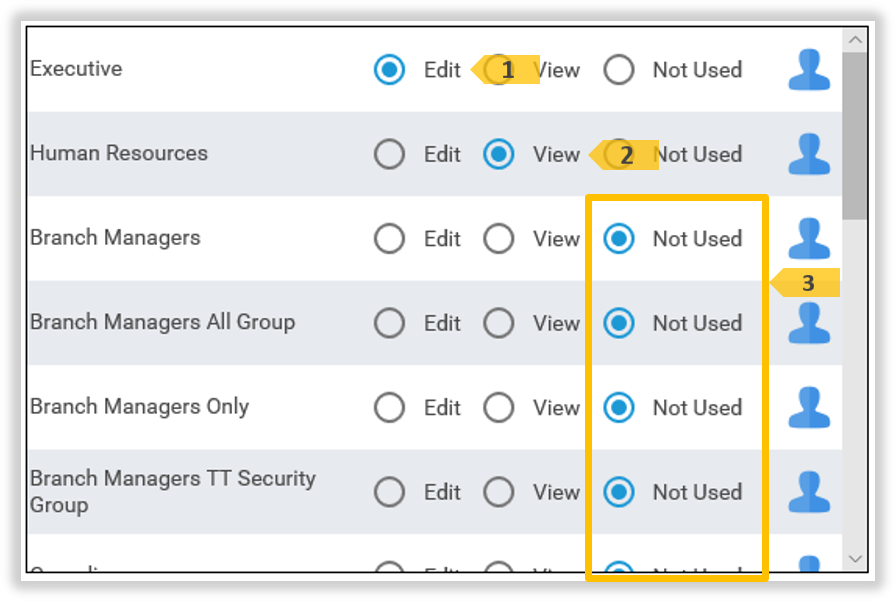Select Edit for Branch Managers TT Security Group

tap(390, 492)
